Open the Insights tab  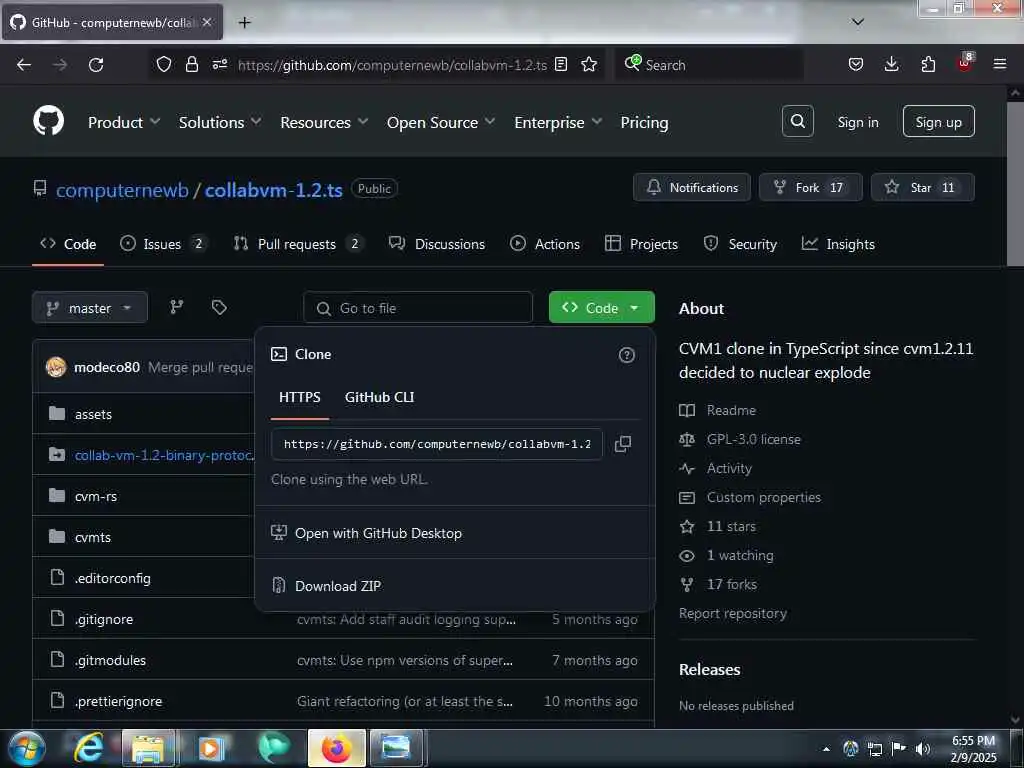coord(838,244)
